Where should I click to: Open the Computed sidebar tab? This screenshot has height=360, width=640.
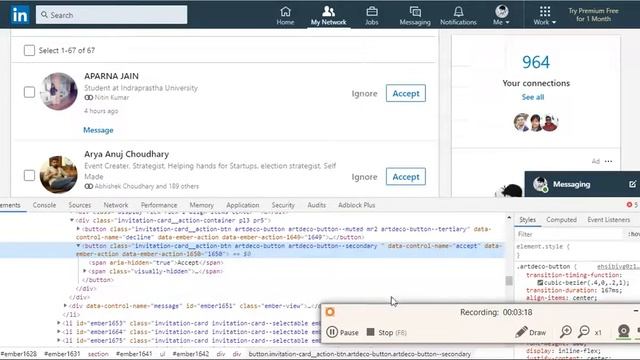click(x=561, y=220)
